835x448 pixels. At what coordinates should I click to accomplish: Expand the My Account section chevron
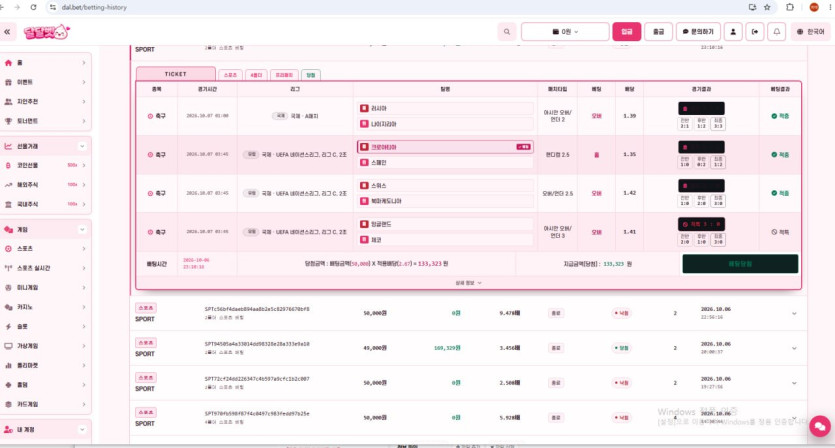coord(82,429)
